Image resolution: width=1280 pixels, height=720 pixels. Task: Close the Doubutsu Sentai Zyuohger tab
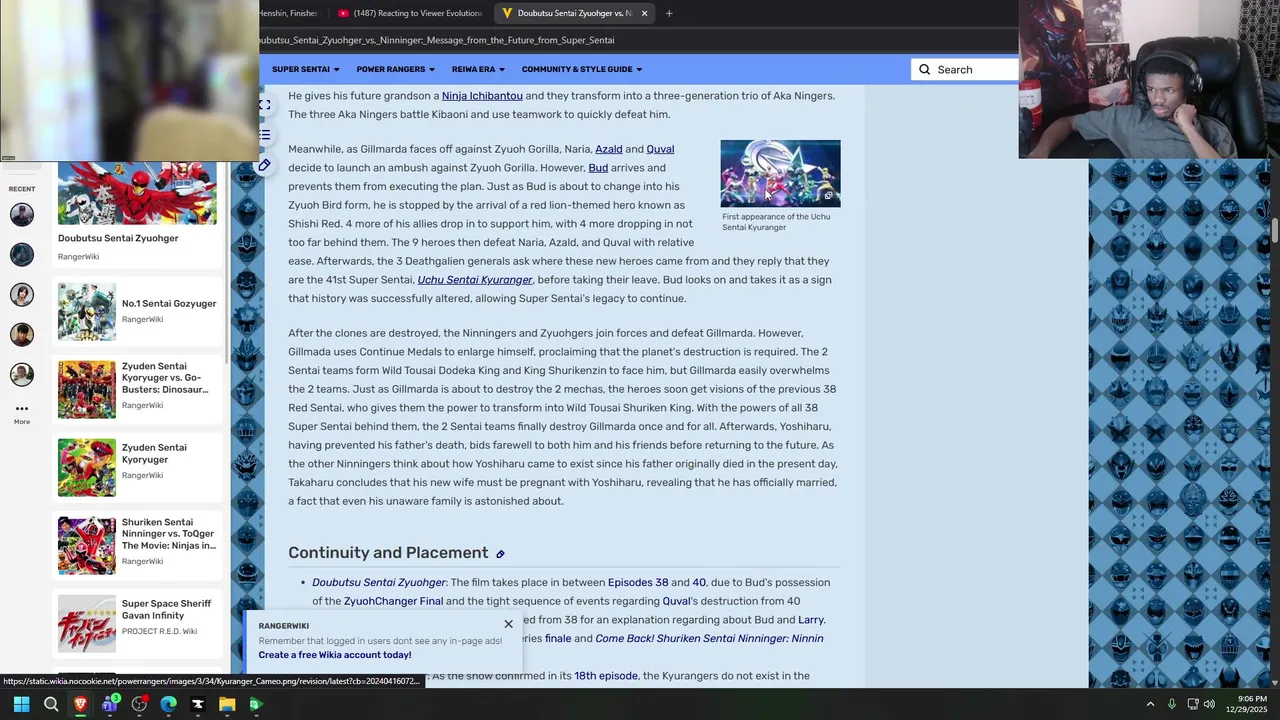click(x=644, y=13)
